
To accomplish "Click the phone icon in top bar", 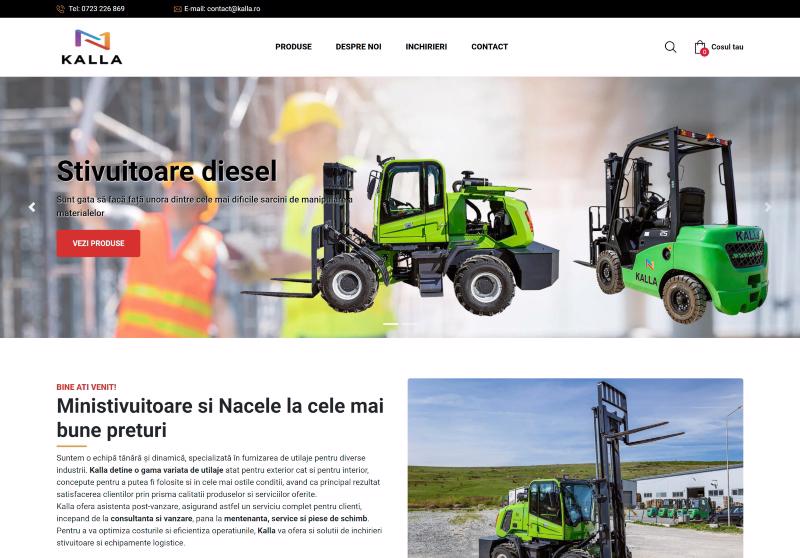I will click(60, 9).
